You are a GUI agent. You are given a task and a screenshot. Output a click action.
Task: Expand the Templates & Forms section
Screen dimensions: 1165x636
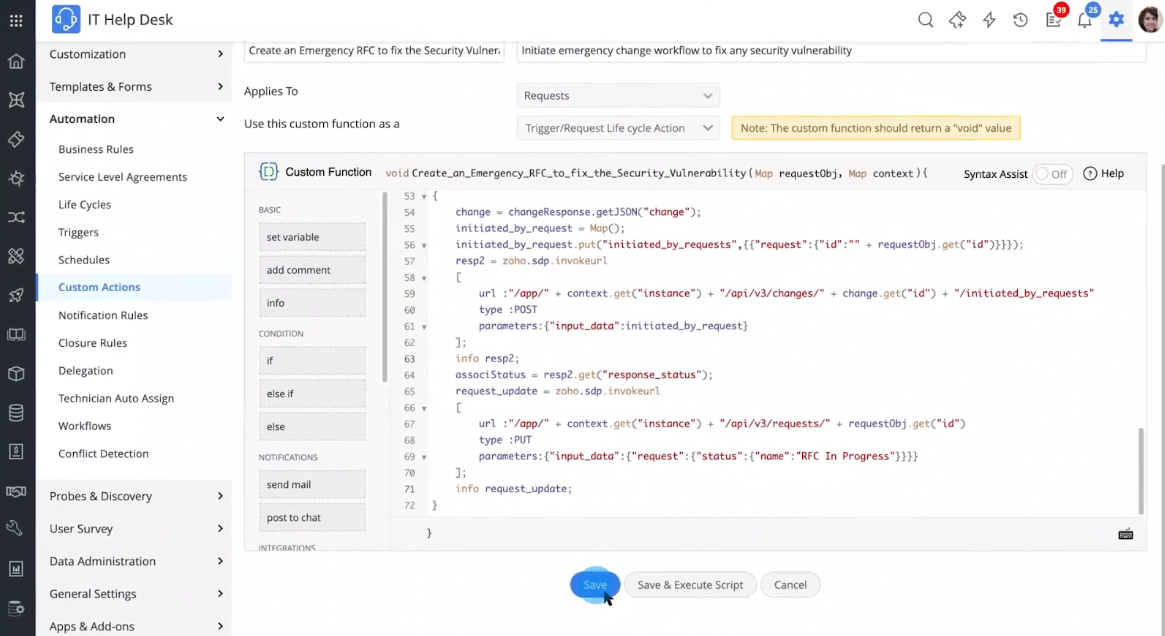pos(135,87)
